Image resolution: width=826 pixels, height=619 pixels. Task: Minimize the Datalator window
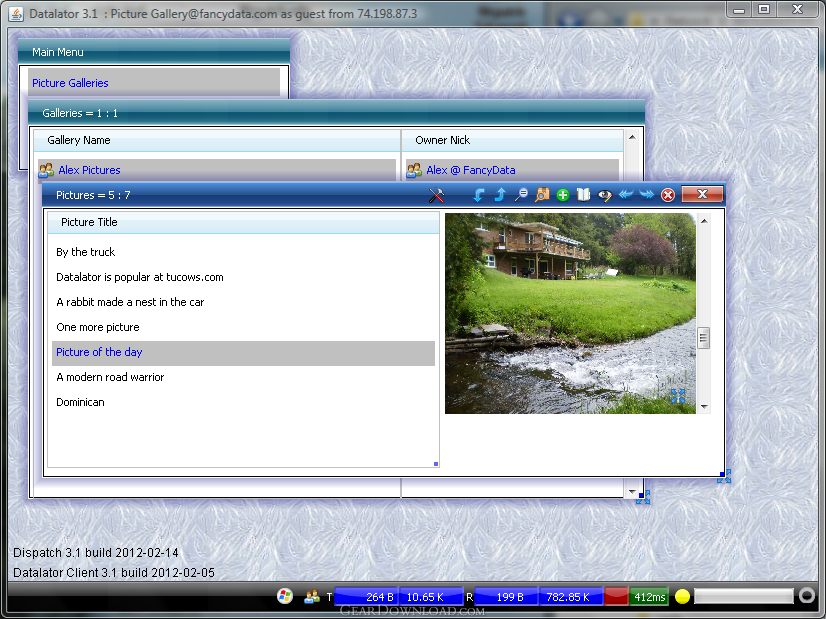[x=740, y=9]
